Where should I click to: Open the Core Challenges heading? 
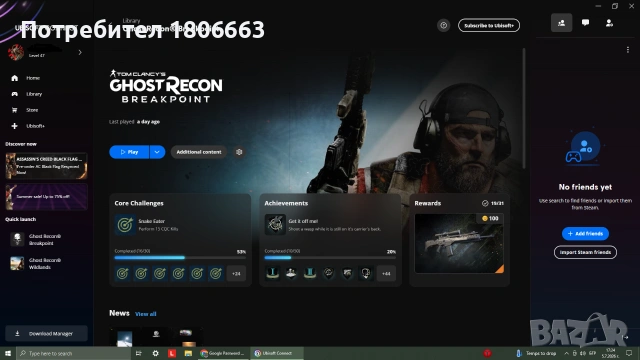tap(139, 203)
